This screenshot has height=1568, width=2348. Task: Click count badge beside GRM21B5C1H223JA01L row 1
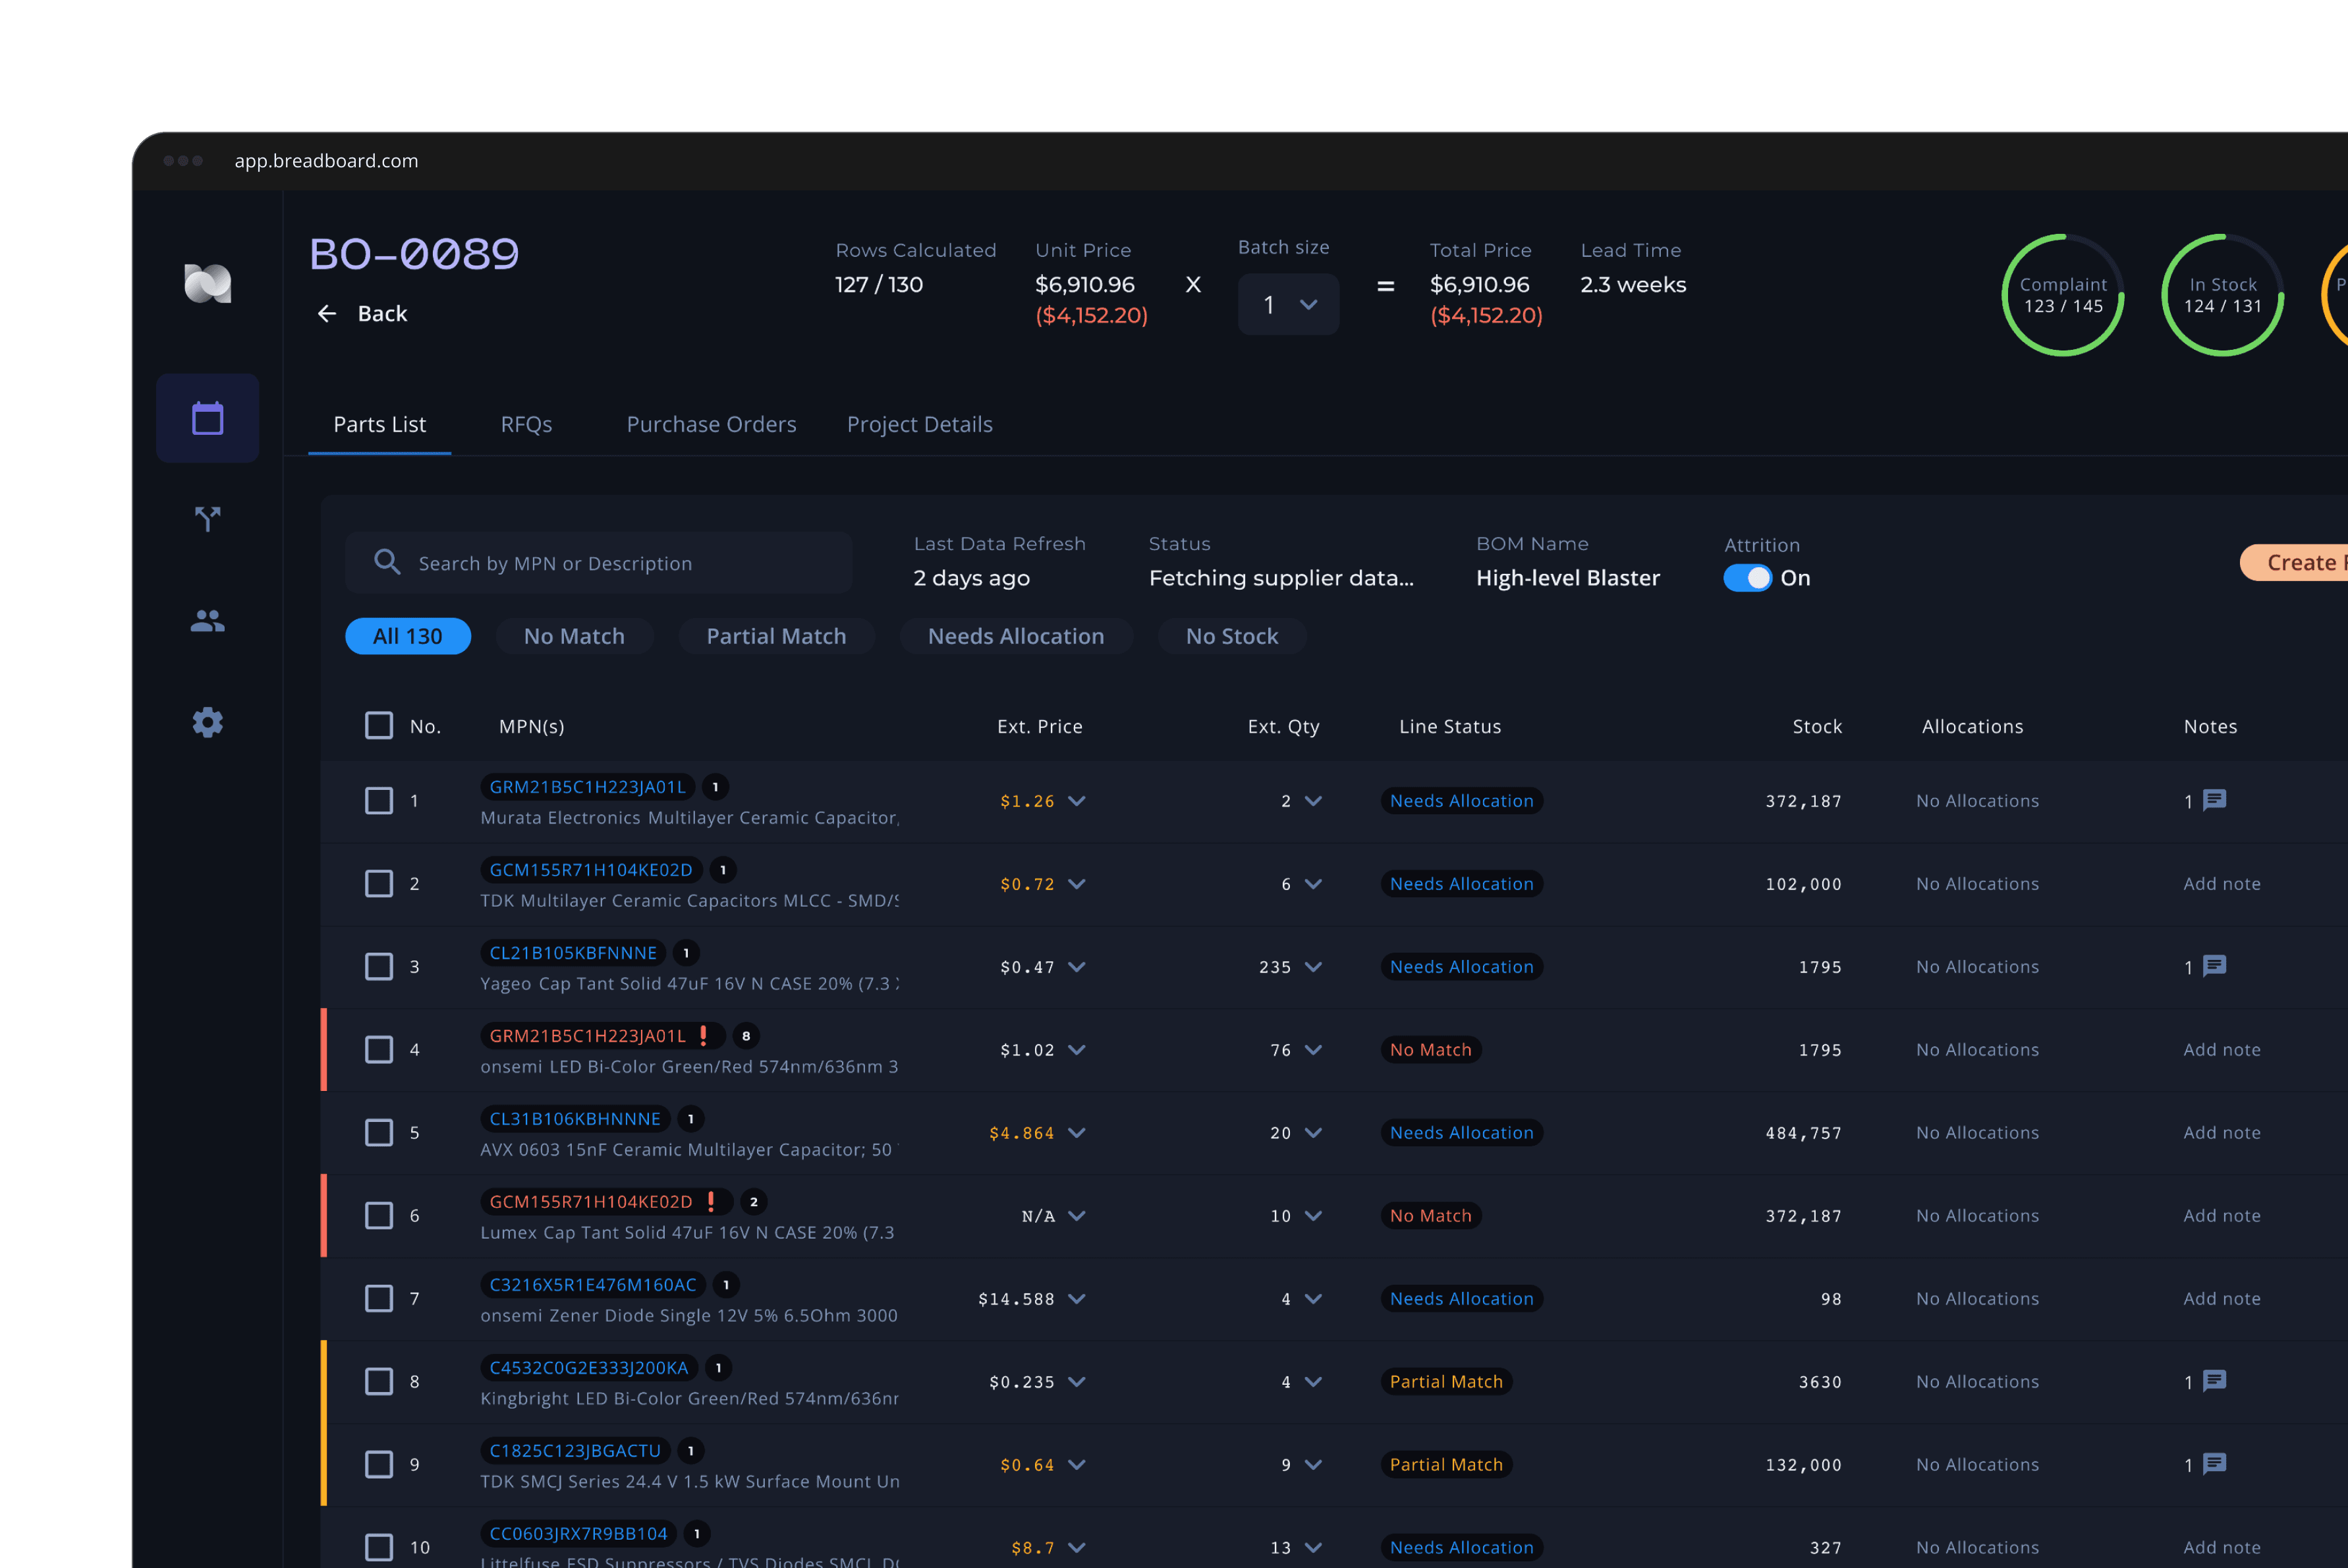point(715,787)
